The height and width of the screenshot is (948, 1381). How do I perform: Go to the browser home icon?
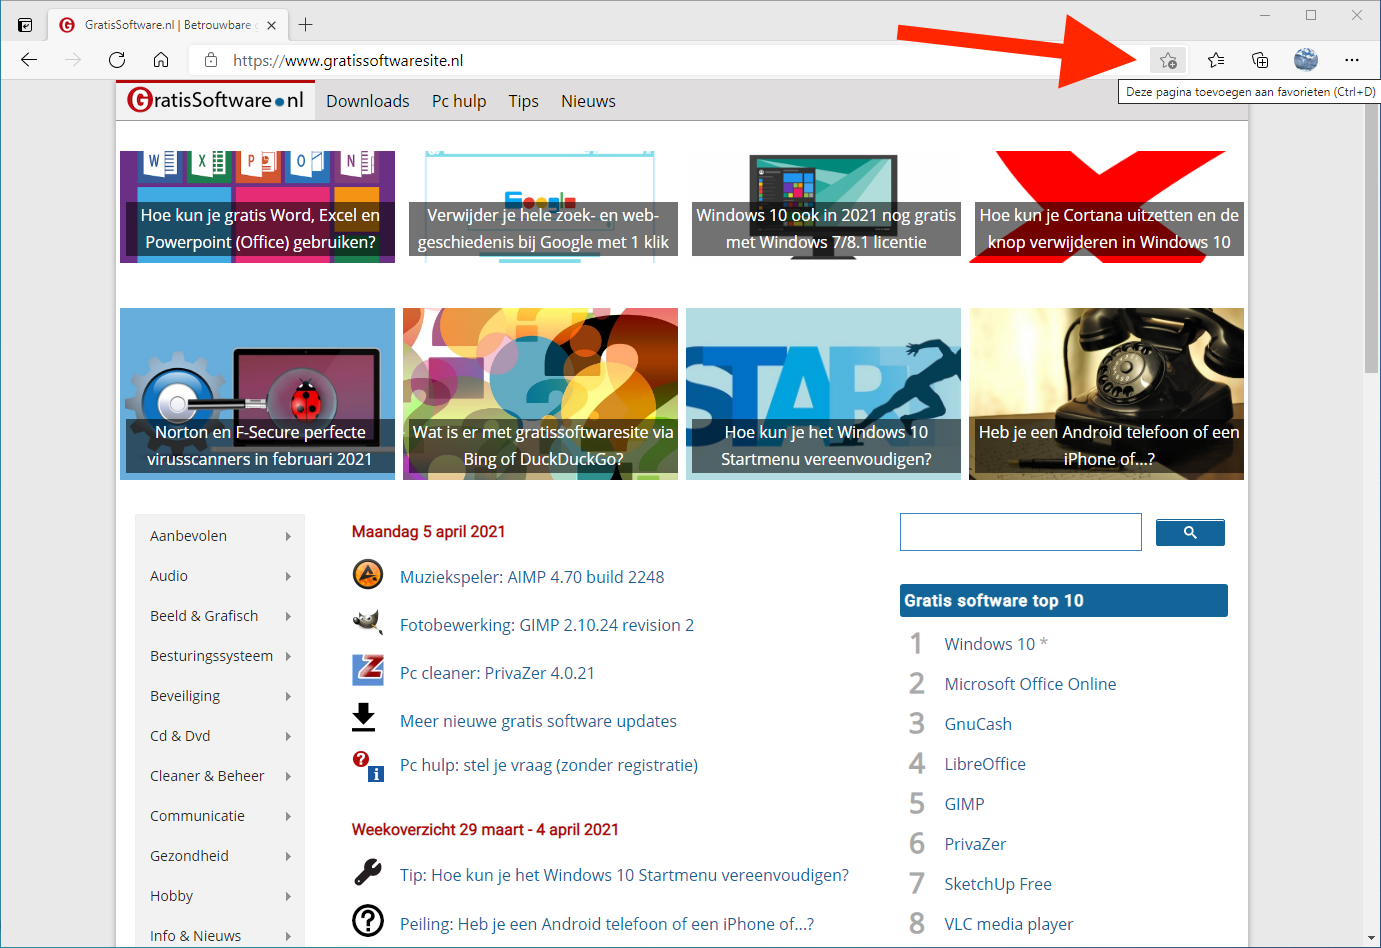(x=161, y=60)
